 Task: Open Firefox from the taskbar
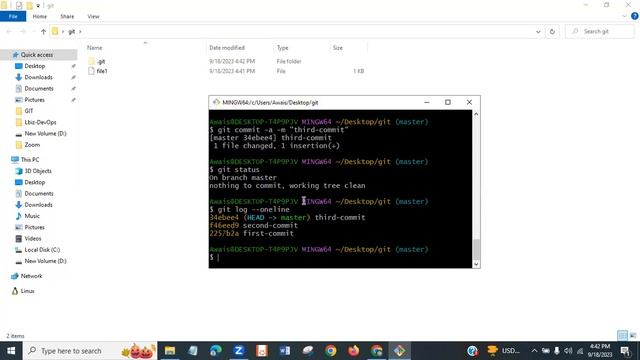(x=353, y=351)
